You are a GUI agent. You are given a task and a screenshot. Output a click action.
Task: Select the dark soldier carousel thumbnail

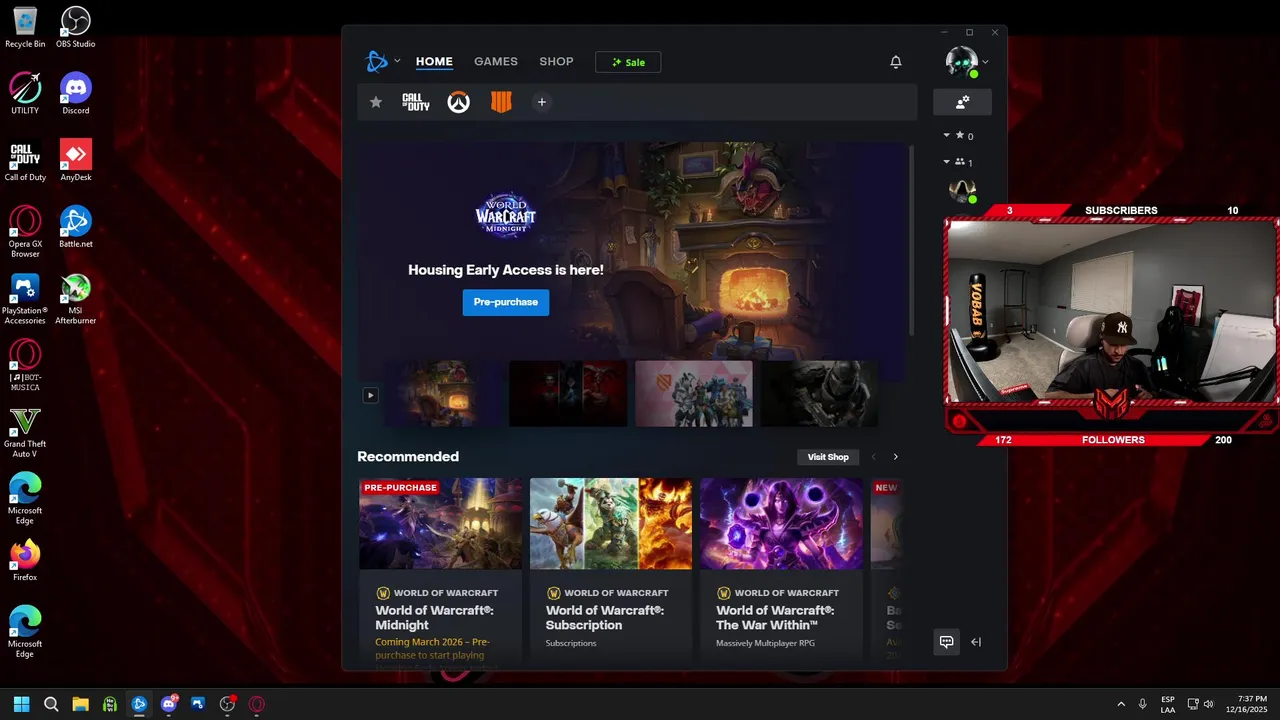(x=819, y=394)
